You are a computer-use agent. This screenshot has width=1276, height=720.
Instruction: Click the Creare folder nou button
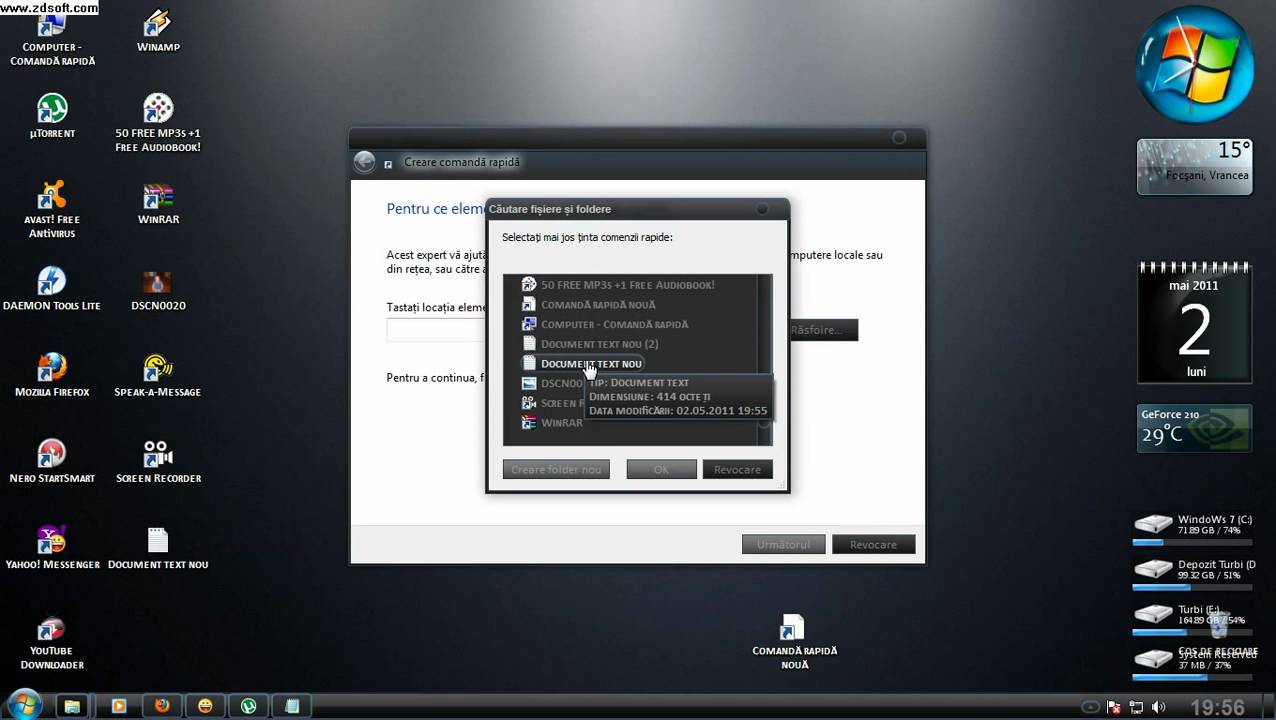(x=556, y=469)
